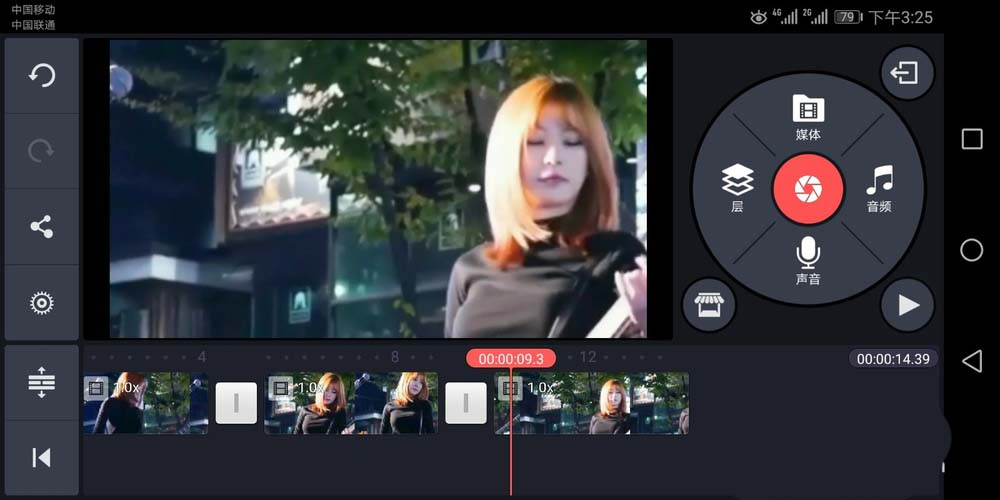The width and height of the screenshot is (1000, 500).
Task: Expand the timeline track view
Action: point(41,382)
